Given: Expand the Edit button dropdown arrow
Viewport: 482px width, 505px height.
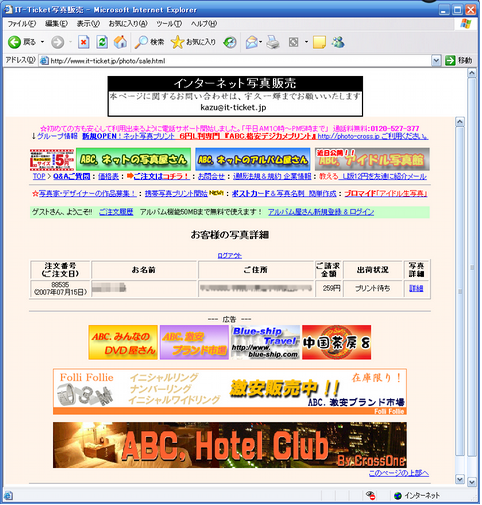Looking at the screenshot, I should (306, 42).
